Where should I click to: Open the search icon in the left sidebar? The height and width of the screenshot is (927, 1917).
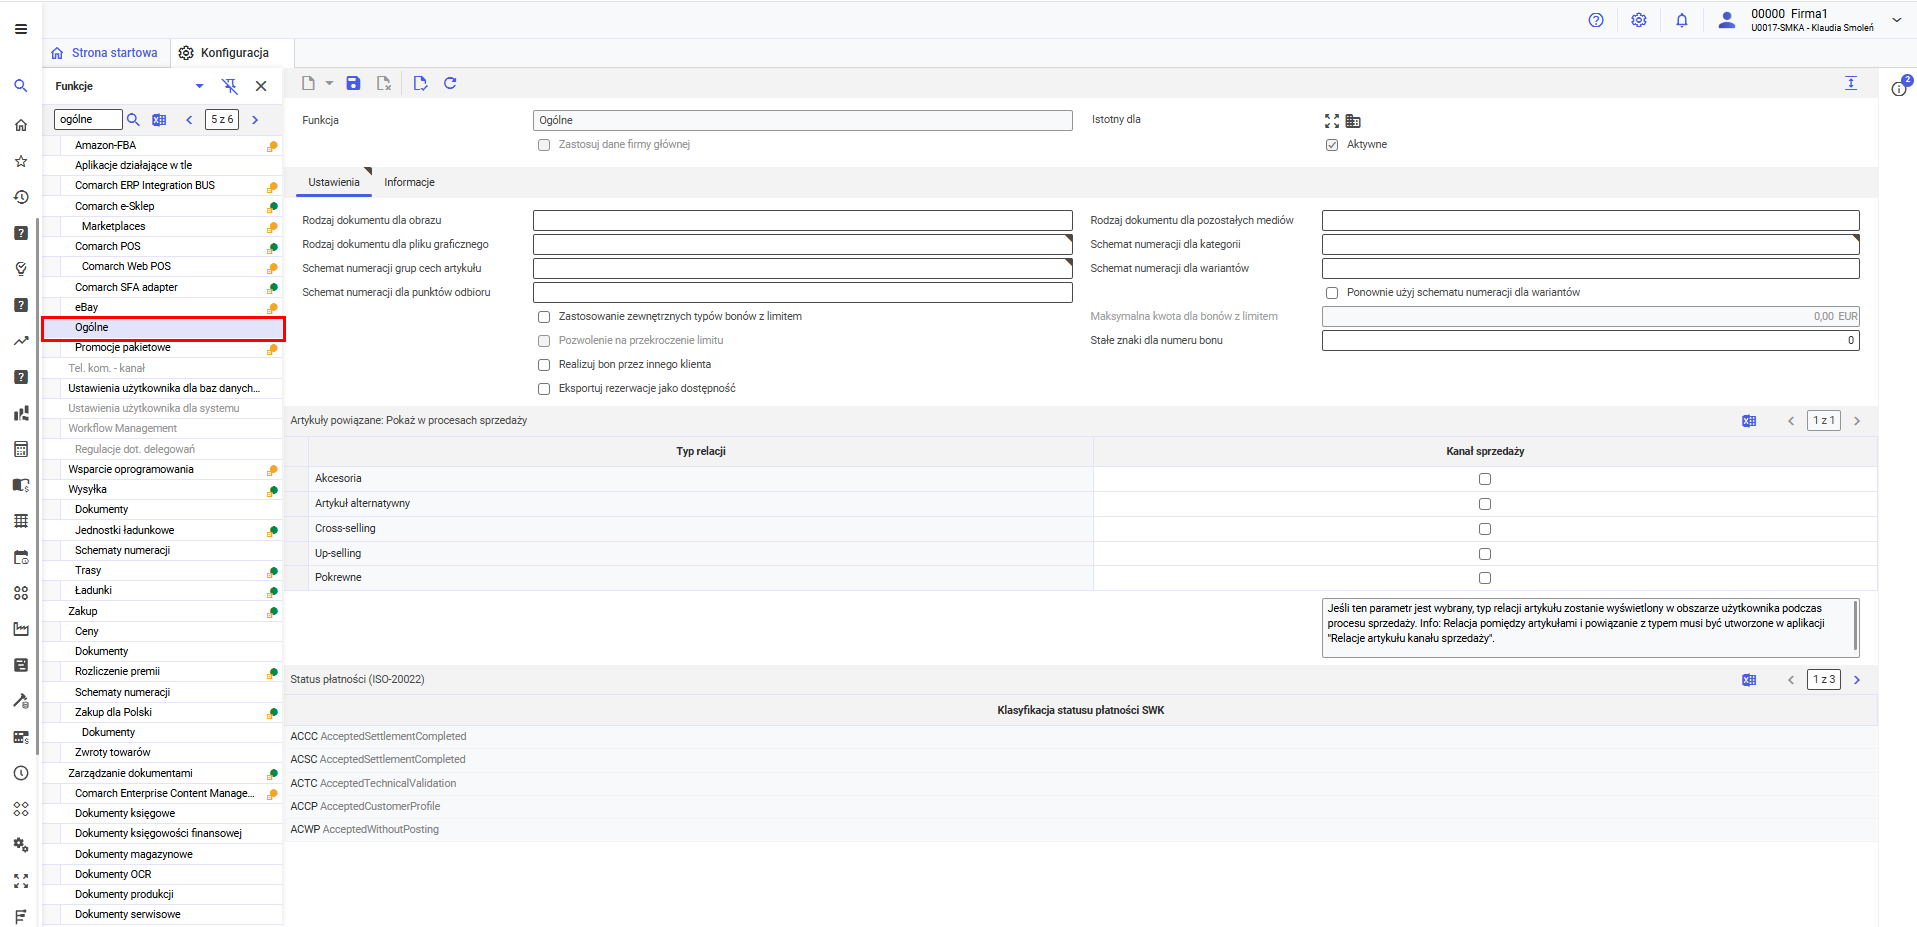coord(20,86)
